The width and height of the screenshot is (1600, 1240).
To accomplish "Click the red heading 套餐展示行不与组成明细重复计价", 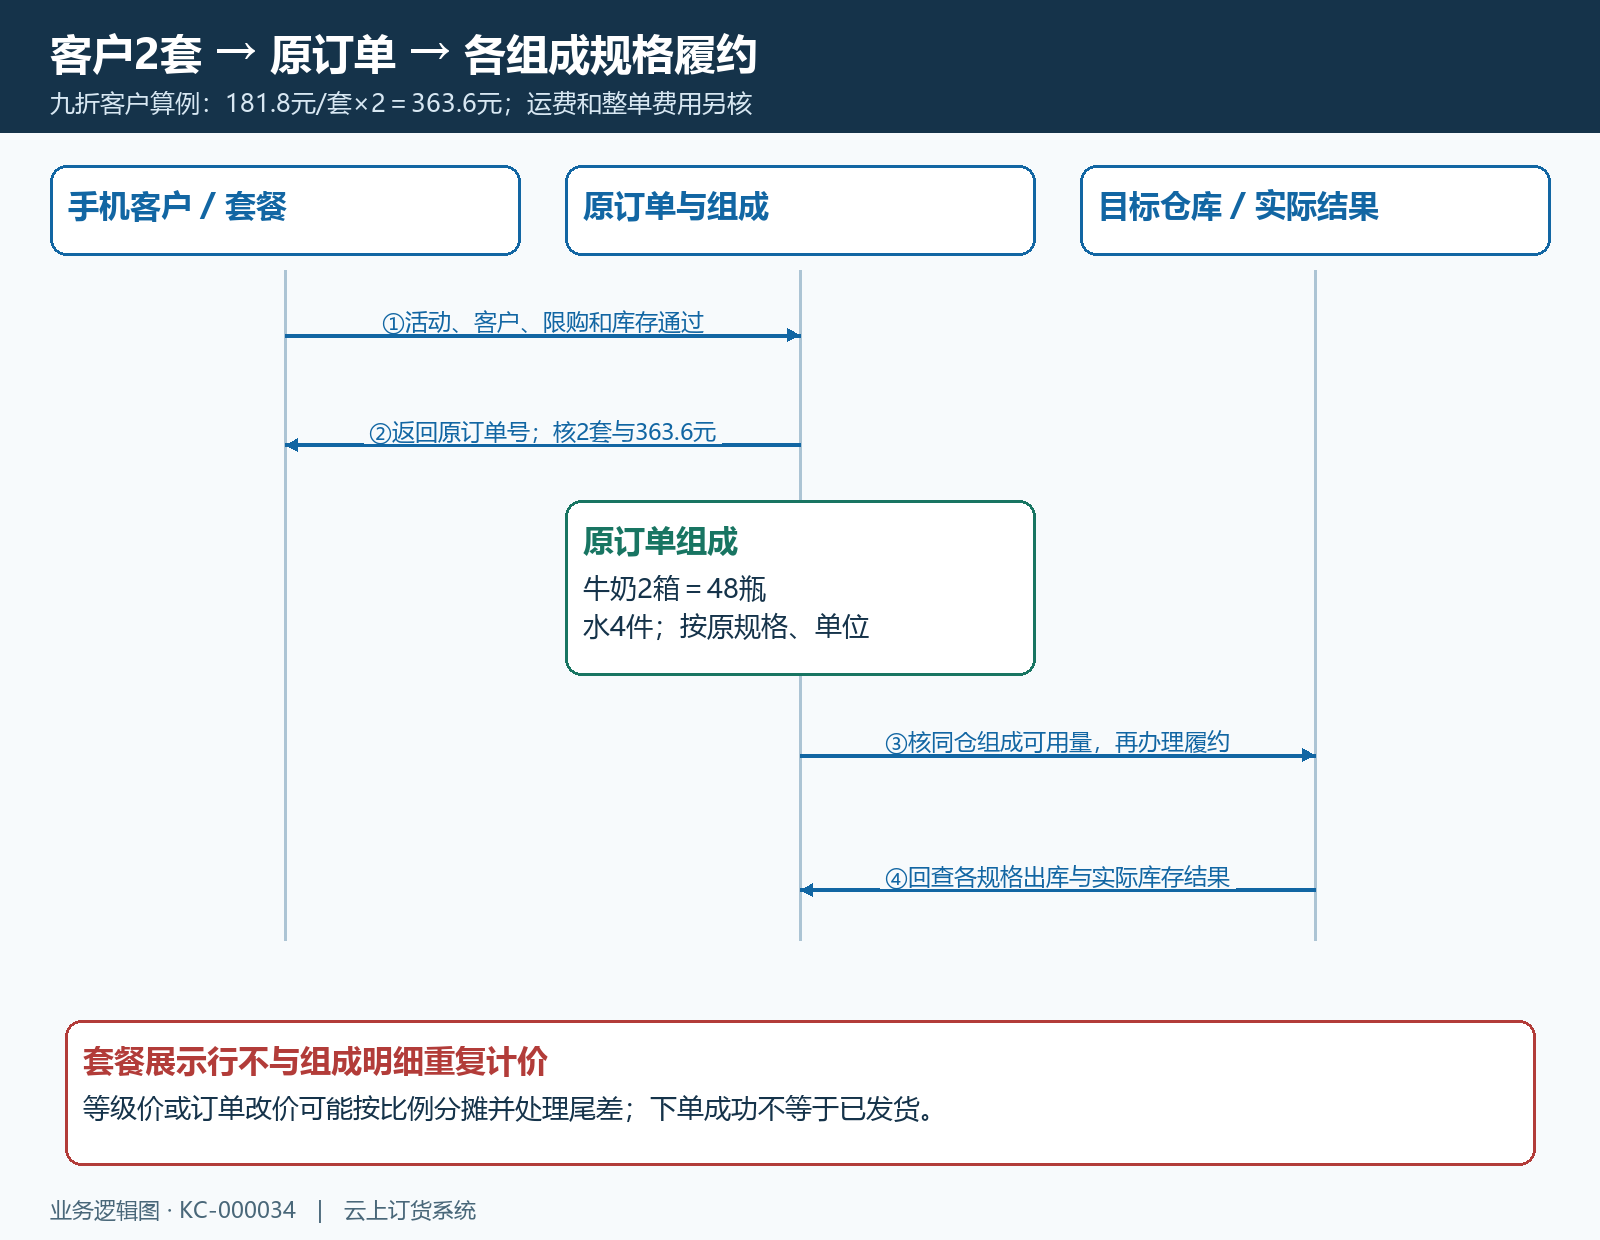I will tap(315, 1061).
